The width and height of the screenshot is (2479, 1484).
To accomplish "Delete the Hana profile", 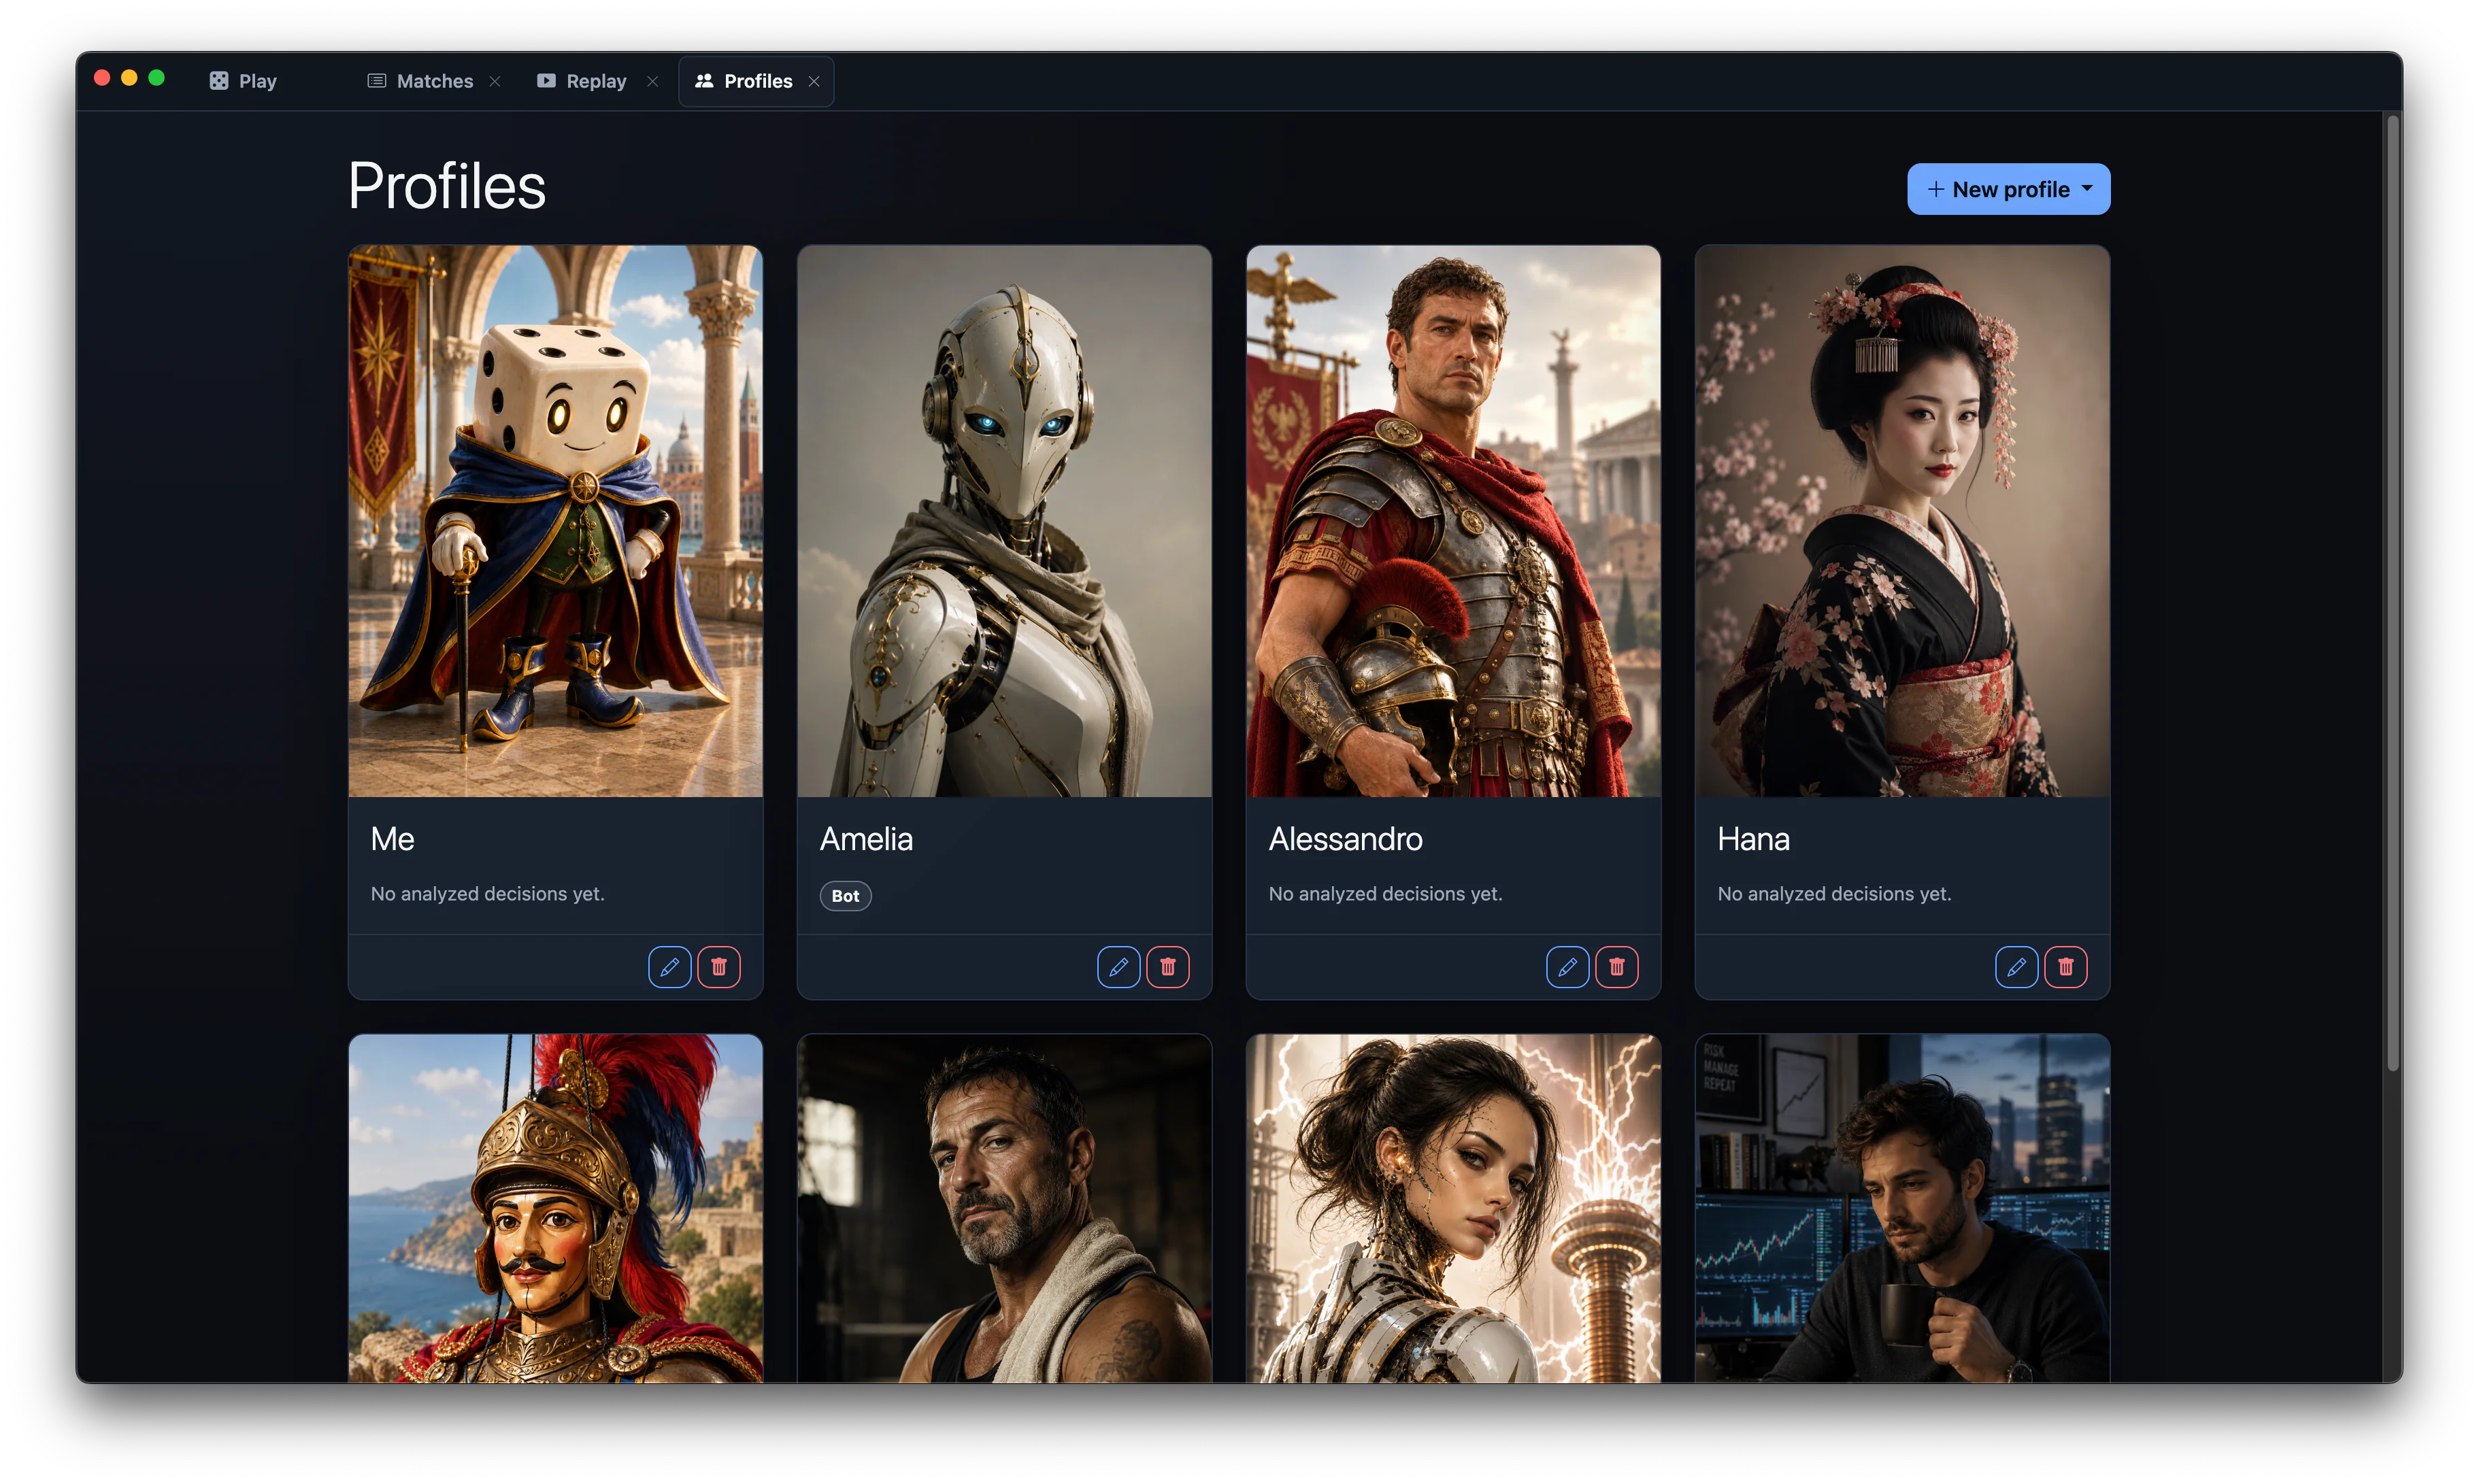I will tap(2065, 967).
